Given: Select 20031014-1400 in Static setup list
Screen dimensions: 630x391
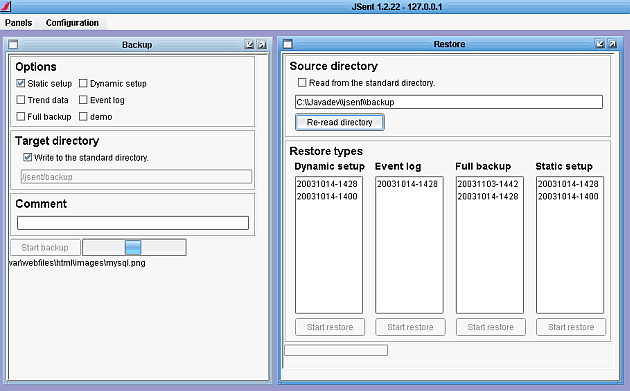Looking at the screenshot, I should (568, 197).
